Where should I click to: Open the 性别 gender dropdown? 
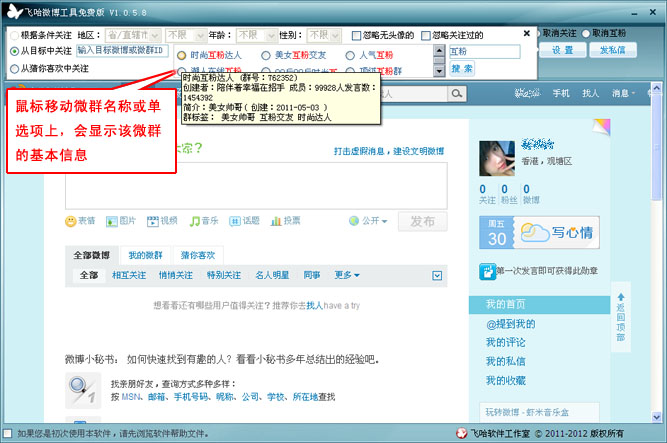click(325, 35)
